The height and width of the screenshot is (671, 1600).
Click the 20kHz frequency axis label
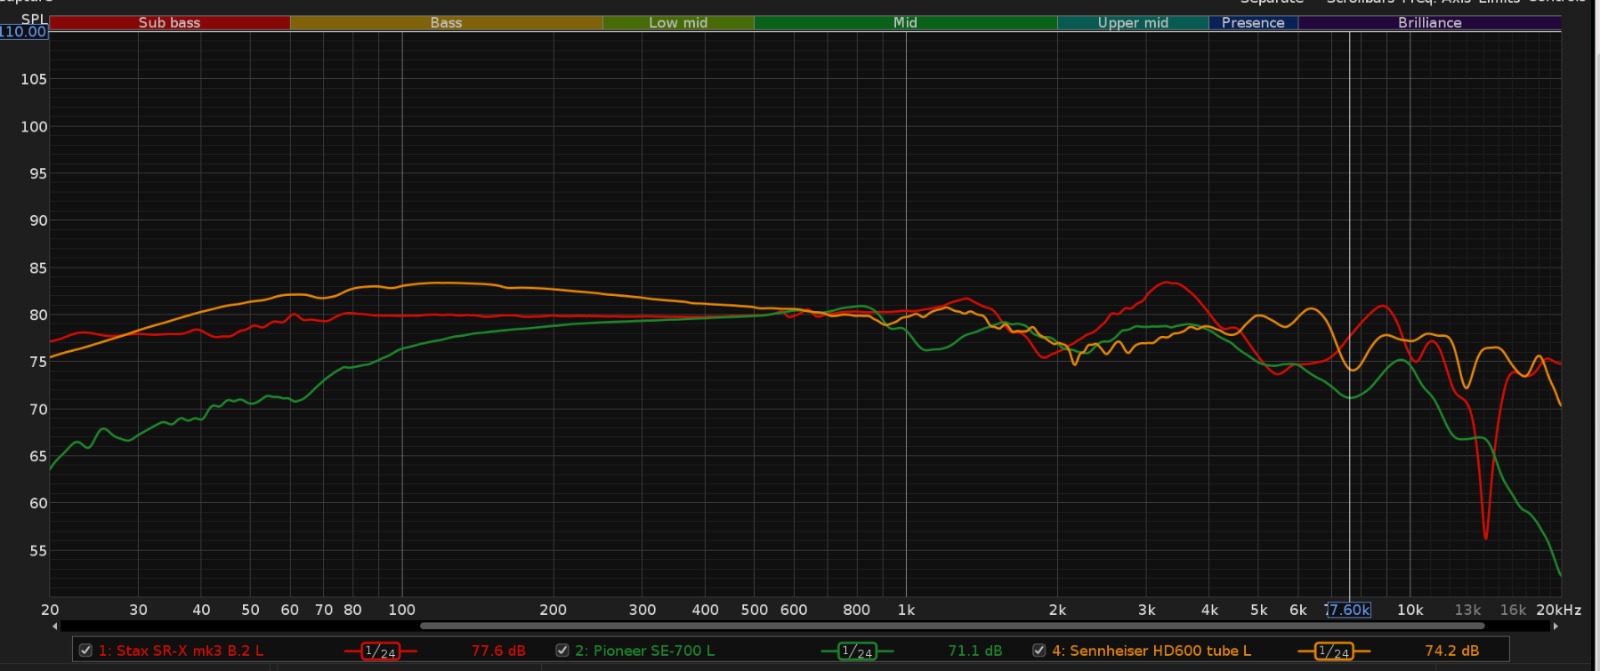(1559, 610)
